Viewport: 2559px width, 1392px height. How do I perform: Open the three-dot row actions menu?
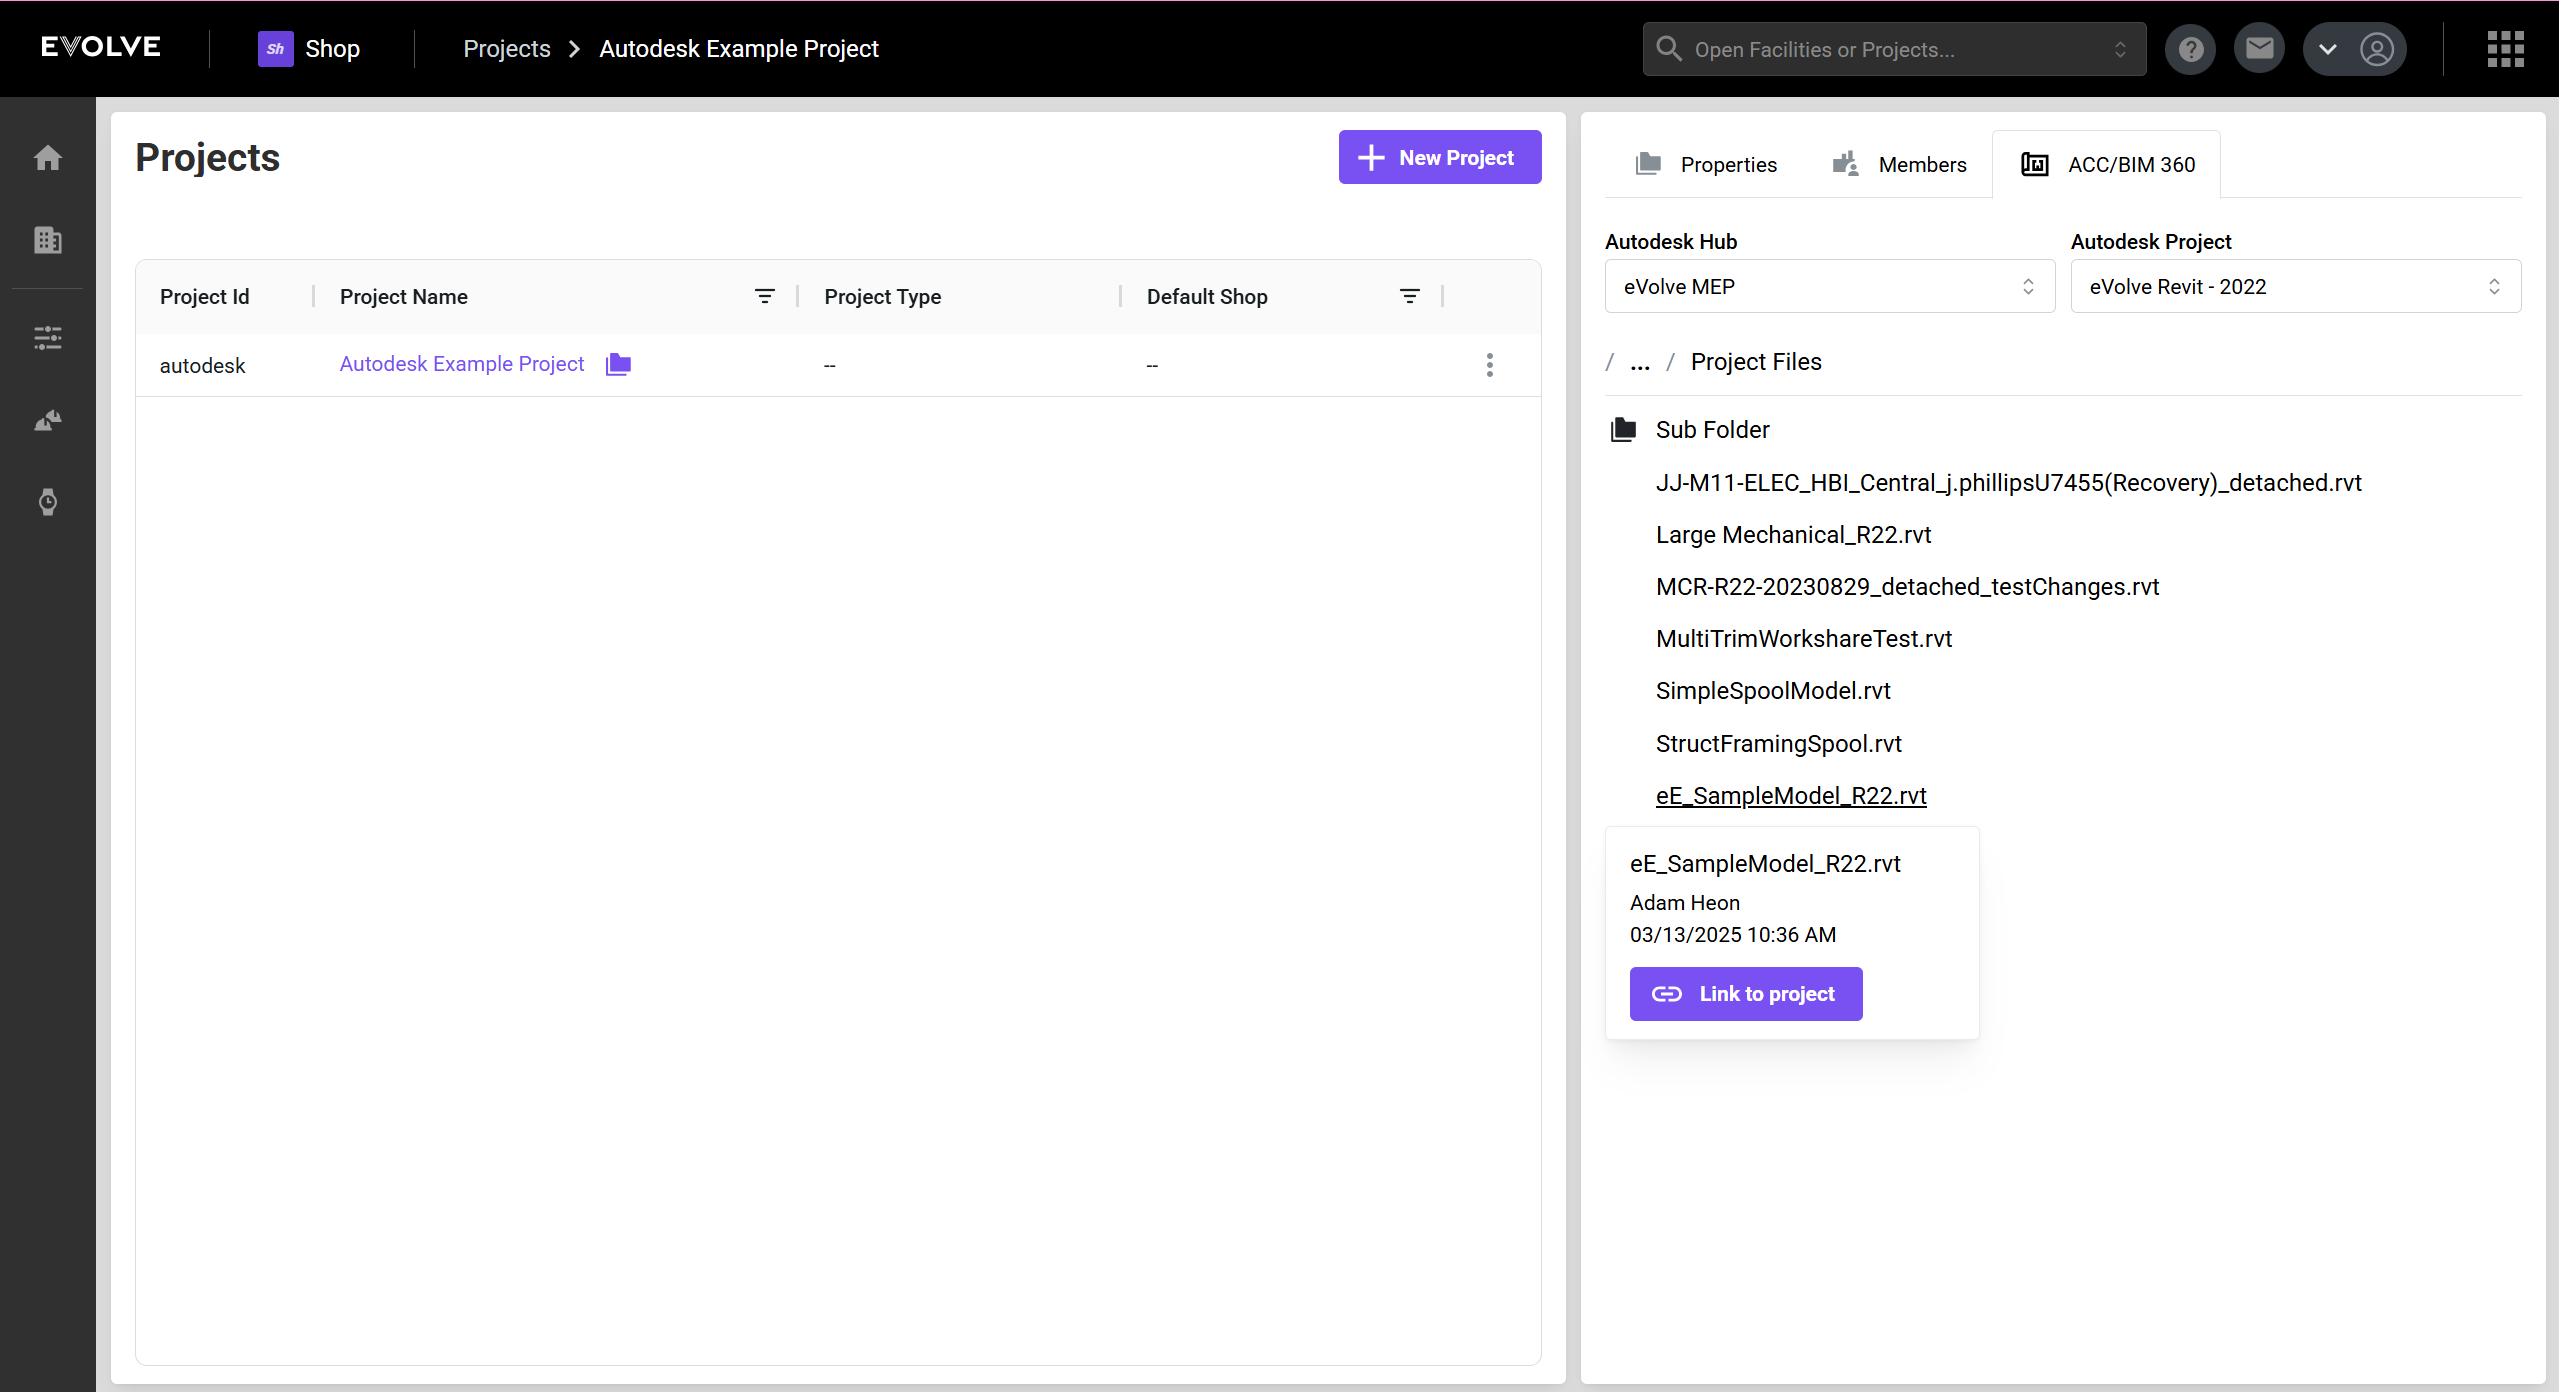pyautogui.click(x=1489, y=365)
